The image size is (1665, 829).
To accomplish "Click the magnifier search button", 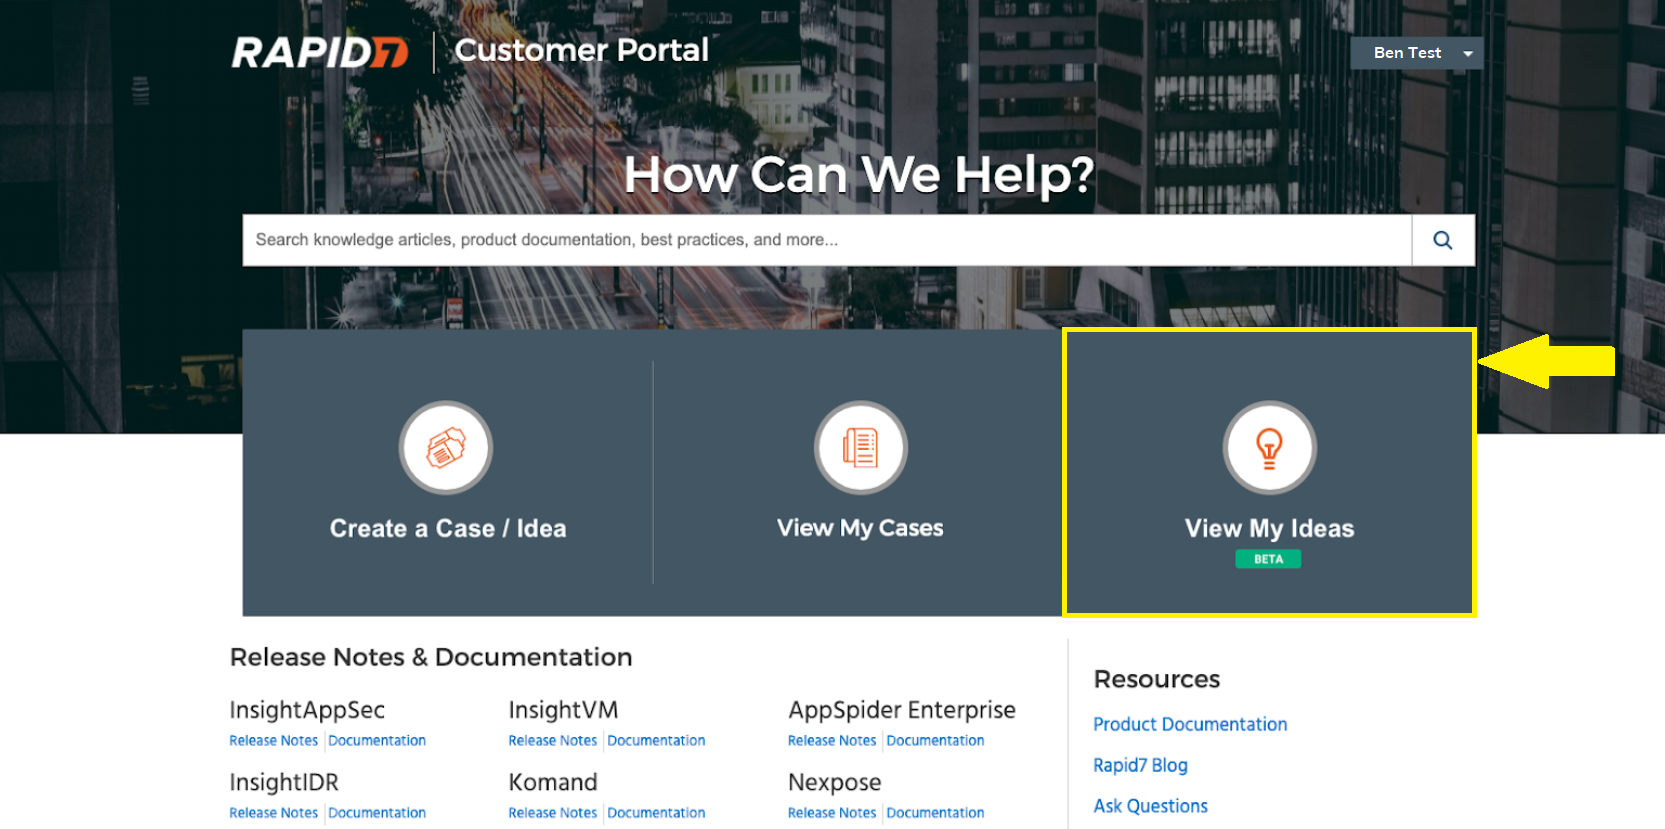I will (x=1443, y=240).
